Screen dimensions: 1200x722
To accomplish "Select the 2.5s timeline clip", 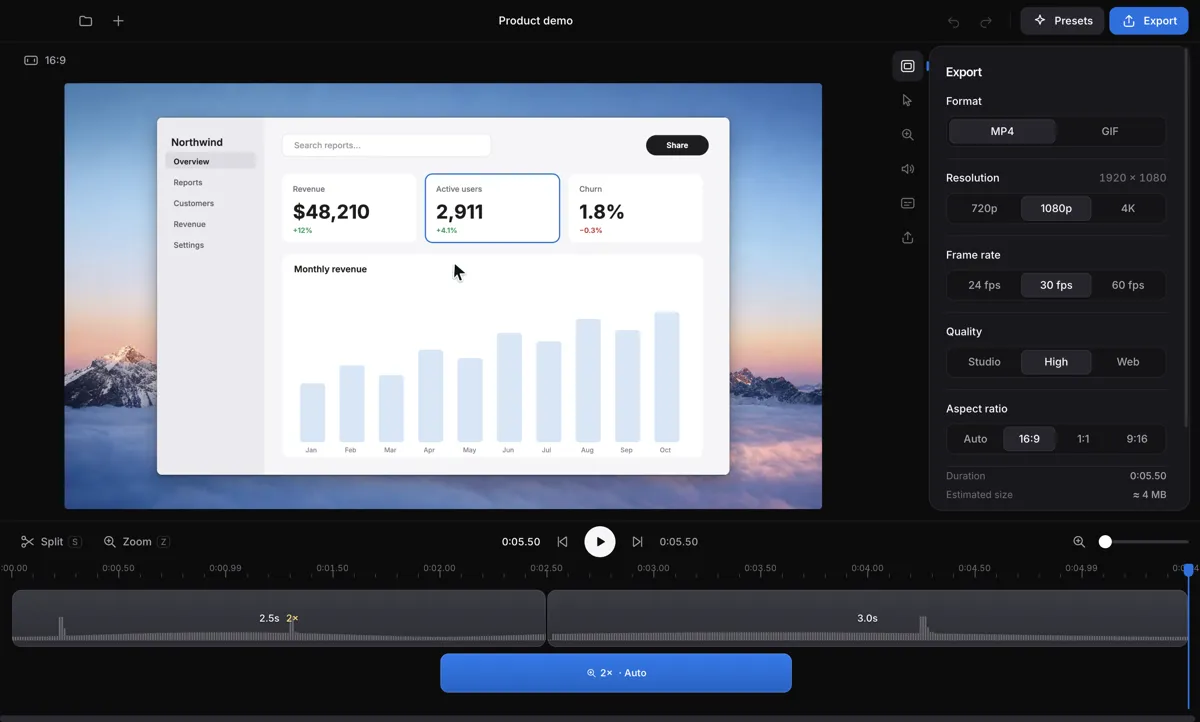I will pos(279,618).
